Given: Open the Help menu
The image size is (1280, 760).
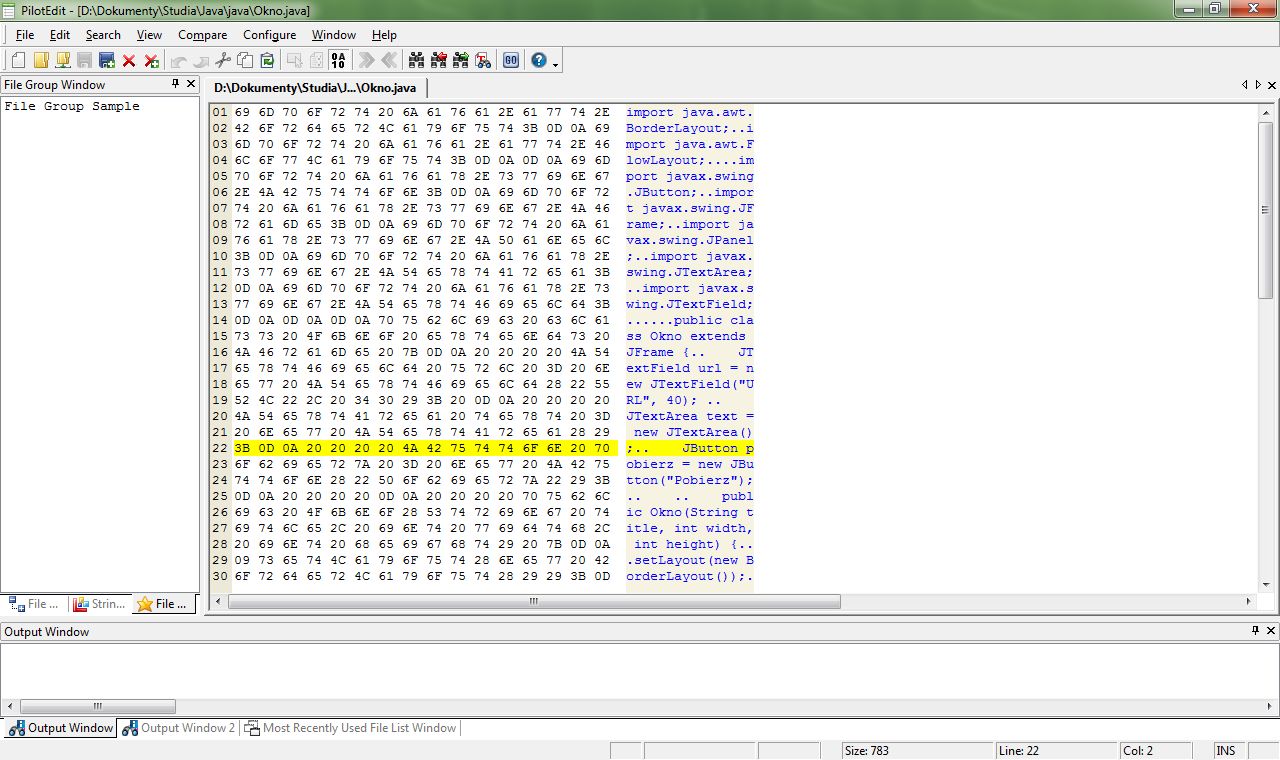Looking at the screenshot, I should pyautogui.click(x=384, y=34).
